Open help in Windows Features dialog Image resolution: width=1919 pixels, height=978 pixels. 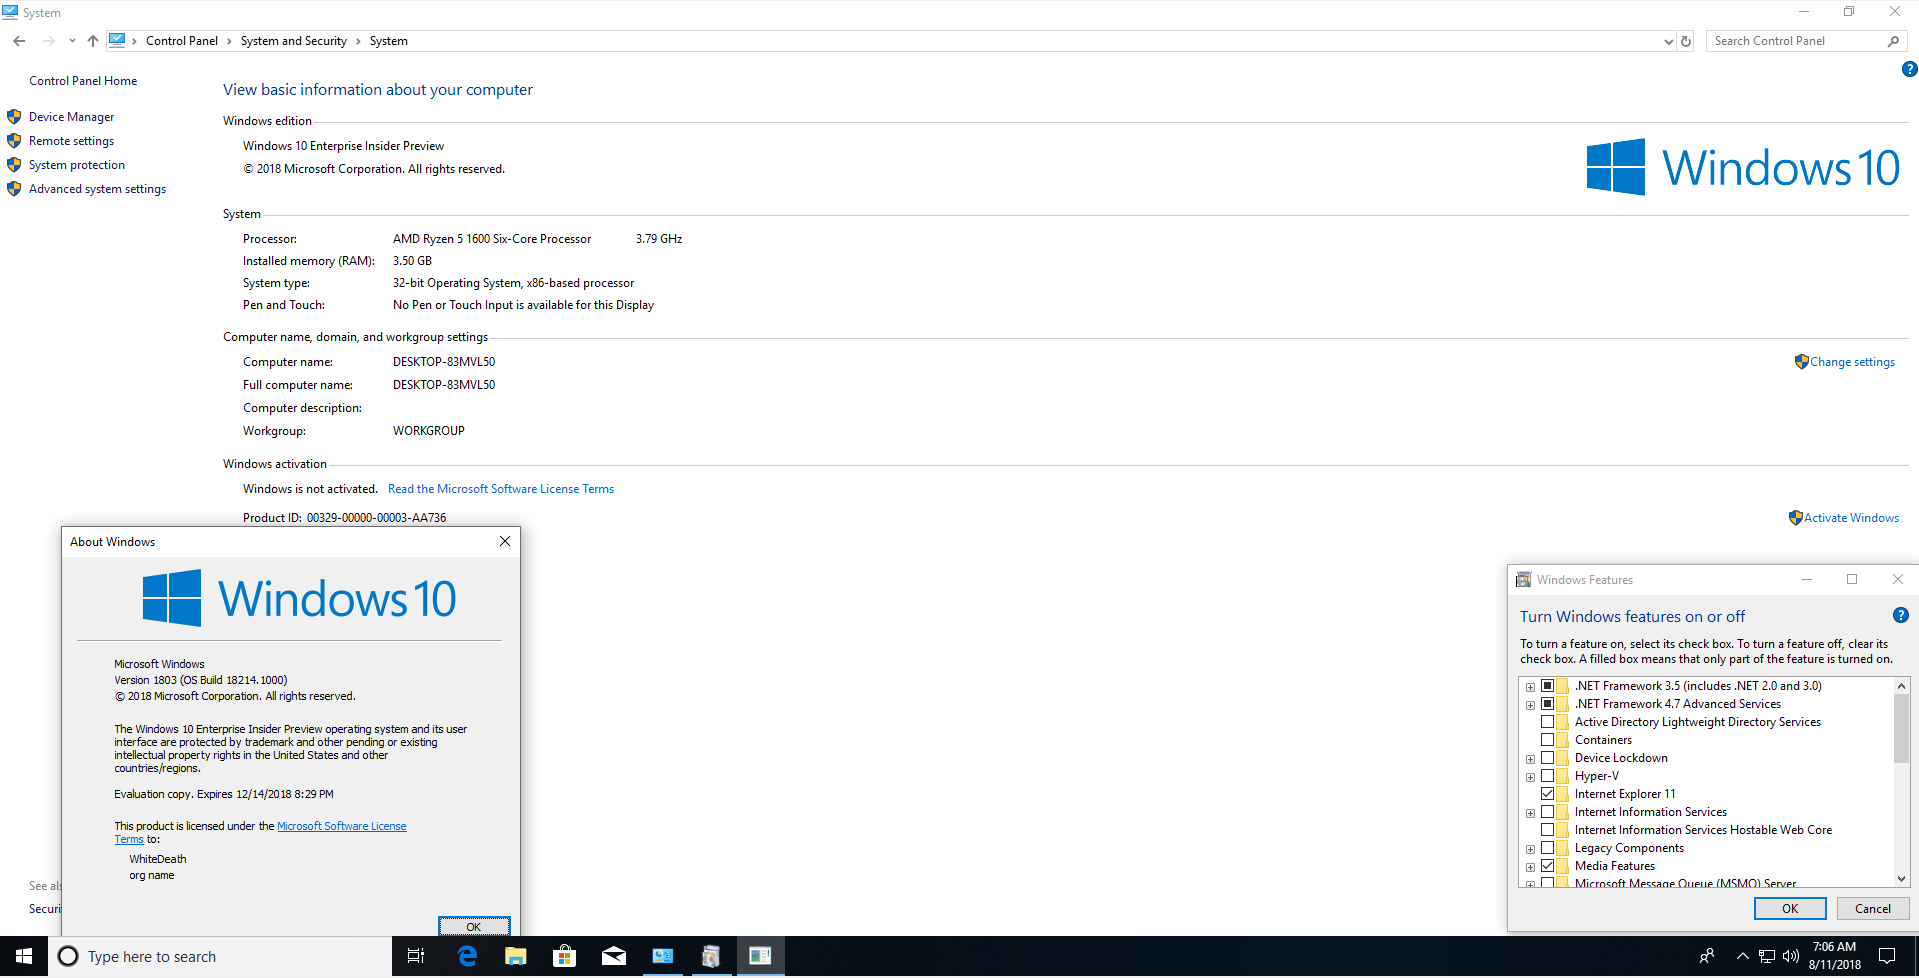pyautogui.click(x=1901, y=616)
